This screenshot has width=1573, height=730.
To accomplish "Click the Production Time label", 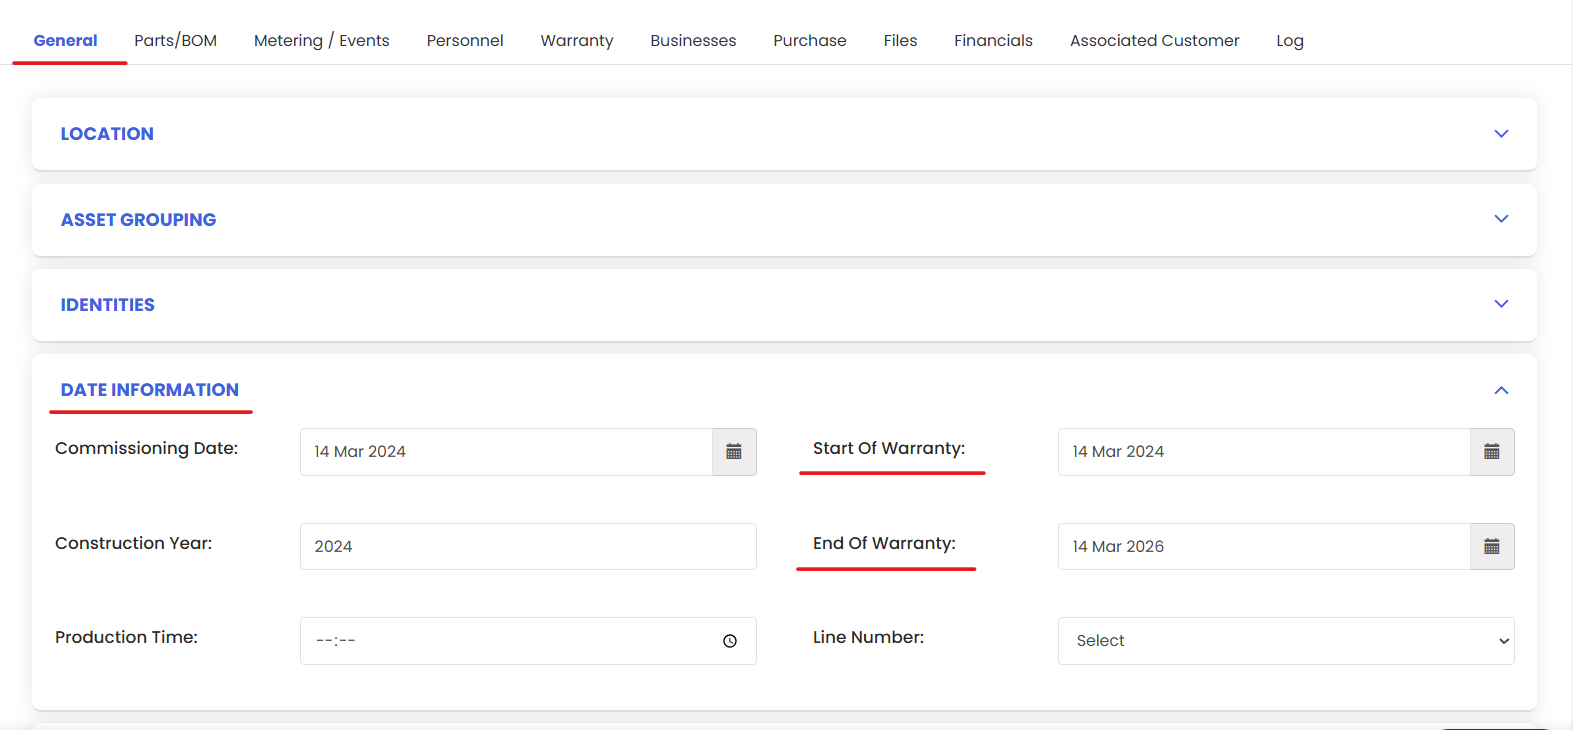I will tap(127, 637).
